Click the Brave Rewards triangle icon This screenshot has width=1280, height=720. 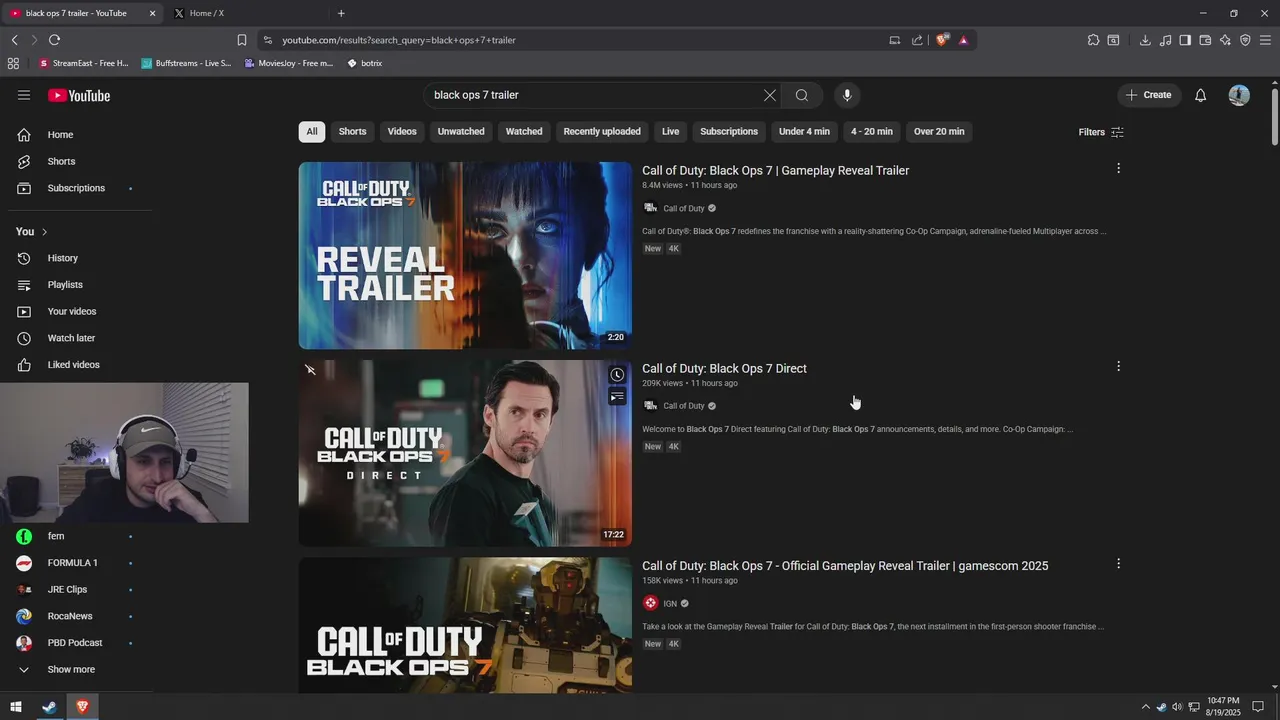pos(963,40)
